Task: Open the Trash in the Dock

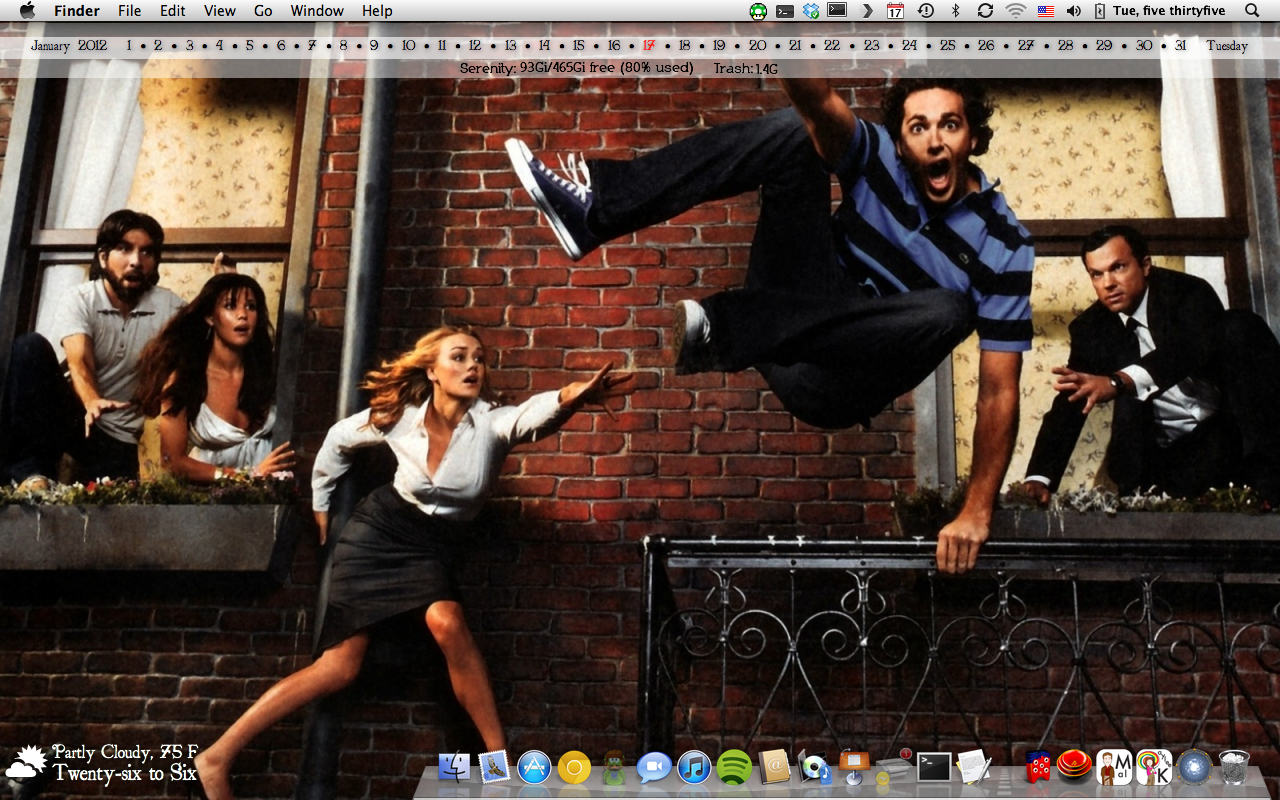Action: click(x=1234, y=767)
